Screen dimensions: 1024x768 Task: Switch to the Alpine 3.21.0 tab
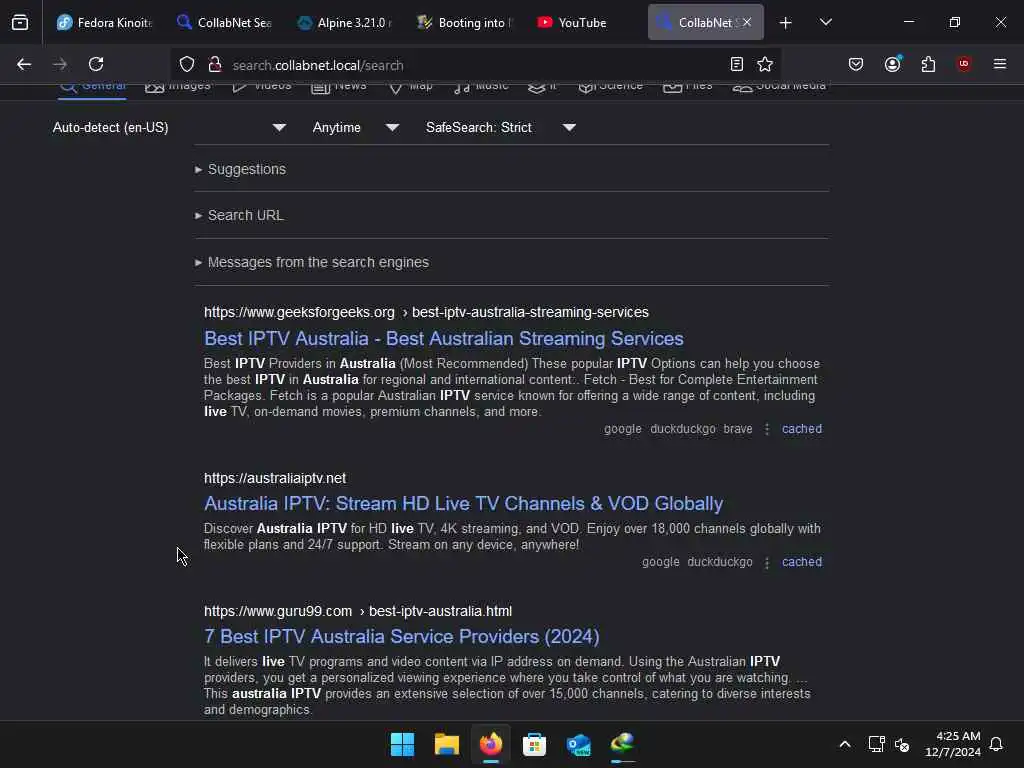[344, 23]
